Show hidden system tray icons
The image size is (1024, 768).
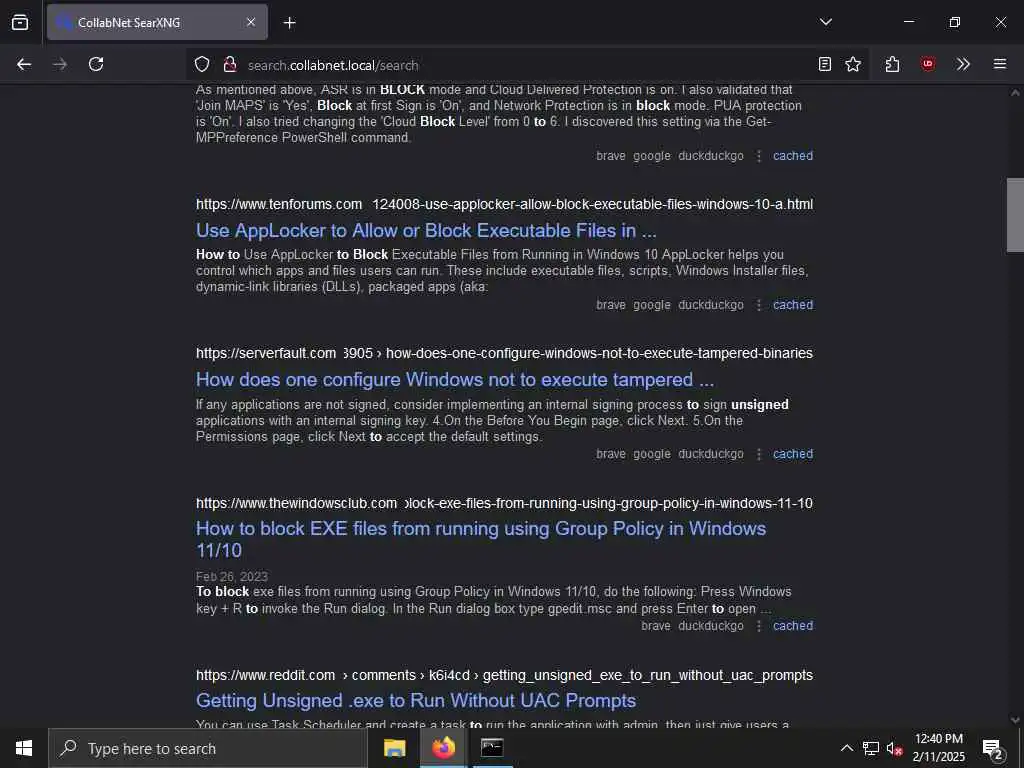(x=846, y=748)
